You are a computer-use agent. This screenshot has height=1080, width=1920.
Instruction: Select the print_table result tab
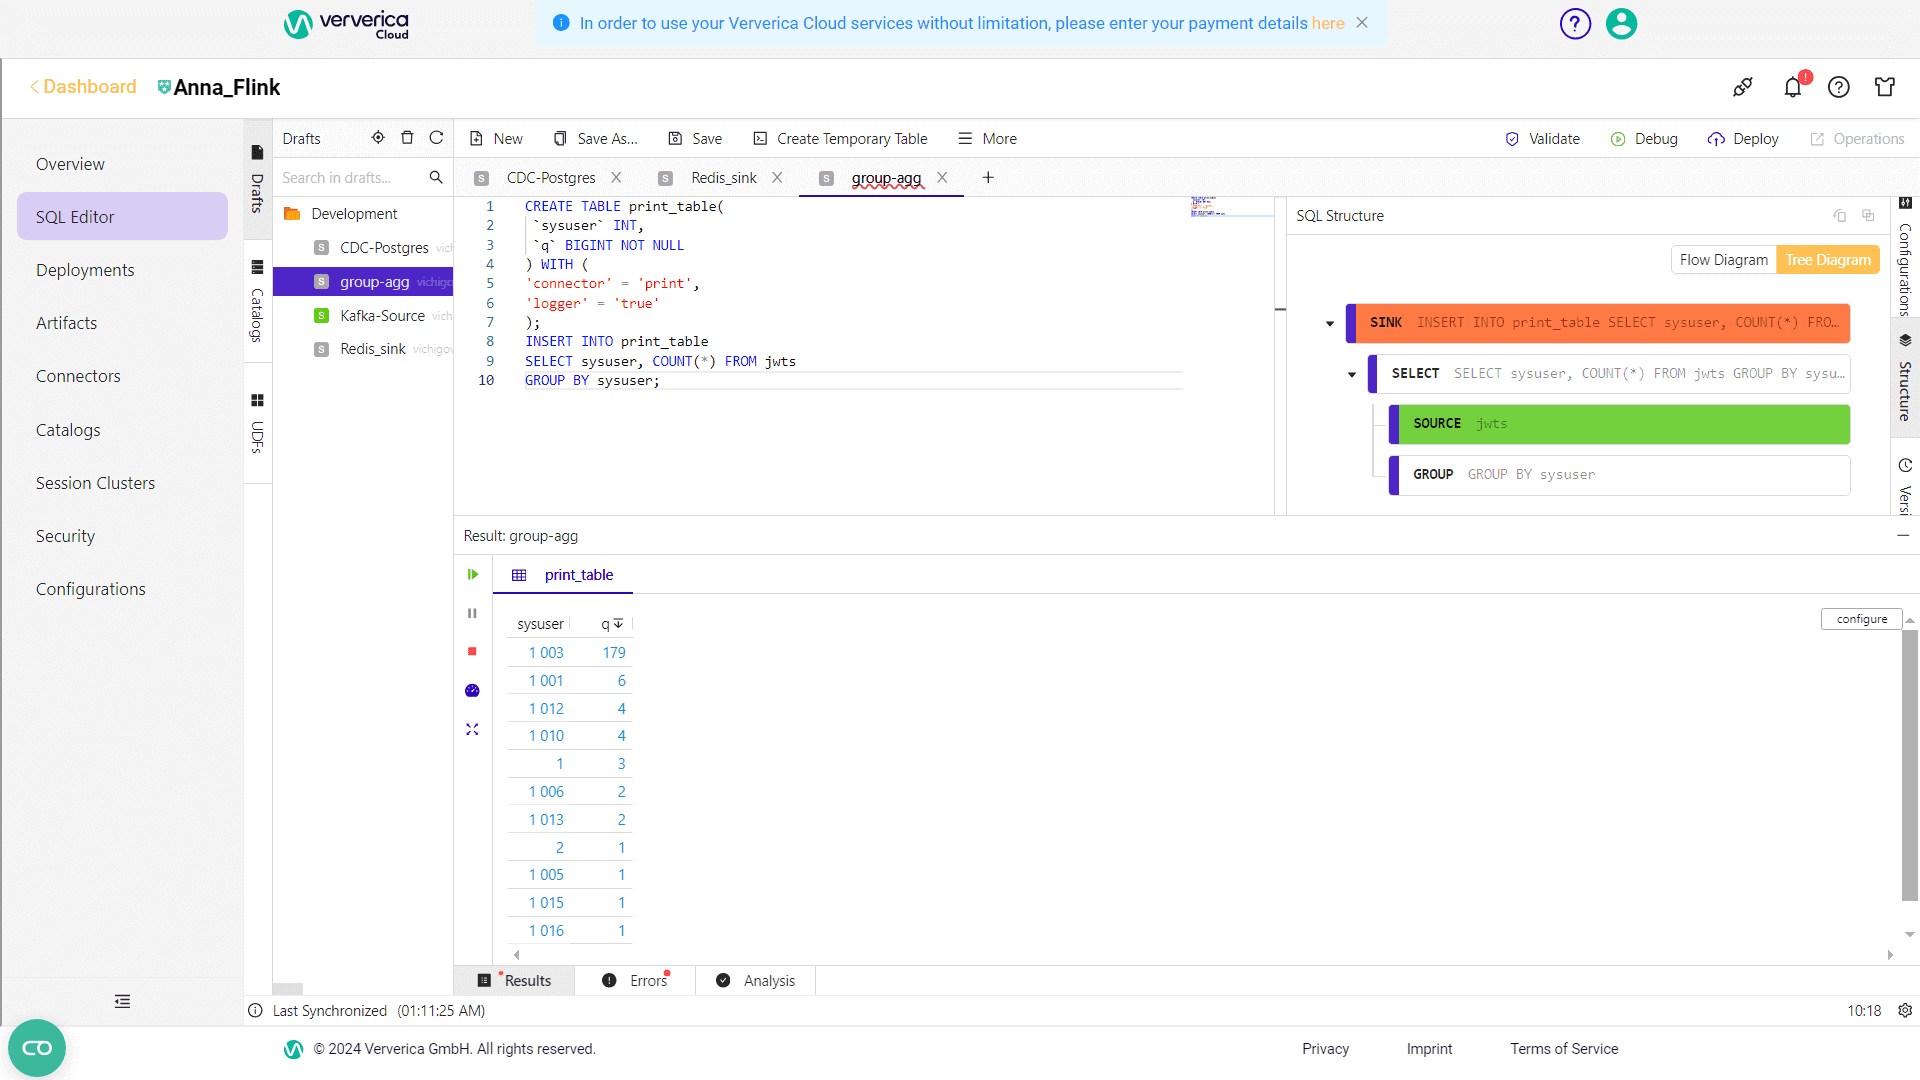(x=563, y=574)
